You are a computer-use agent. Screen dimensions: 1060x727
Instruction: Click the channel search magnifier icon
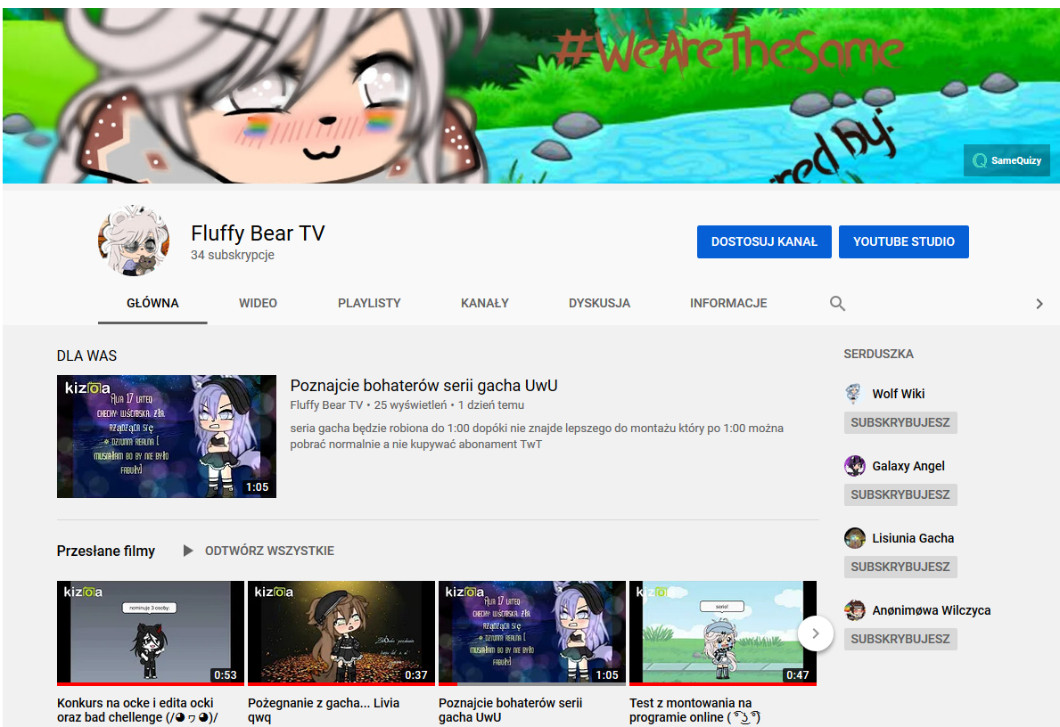click(x=838, y=303)
